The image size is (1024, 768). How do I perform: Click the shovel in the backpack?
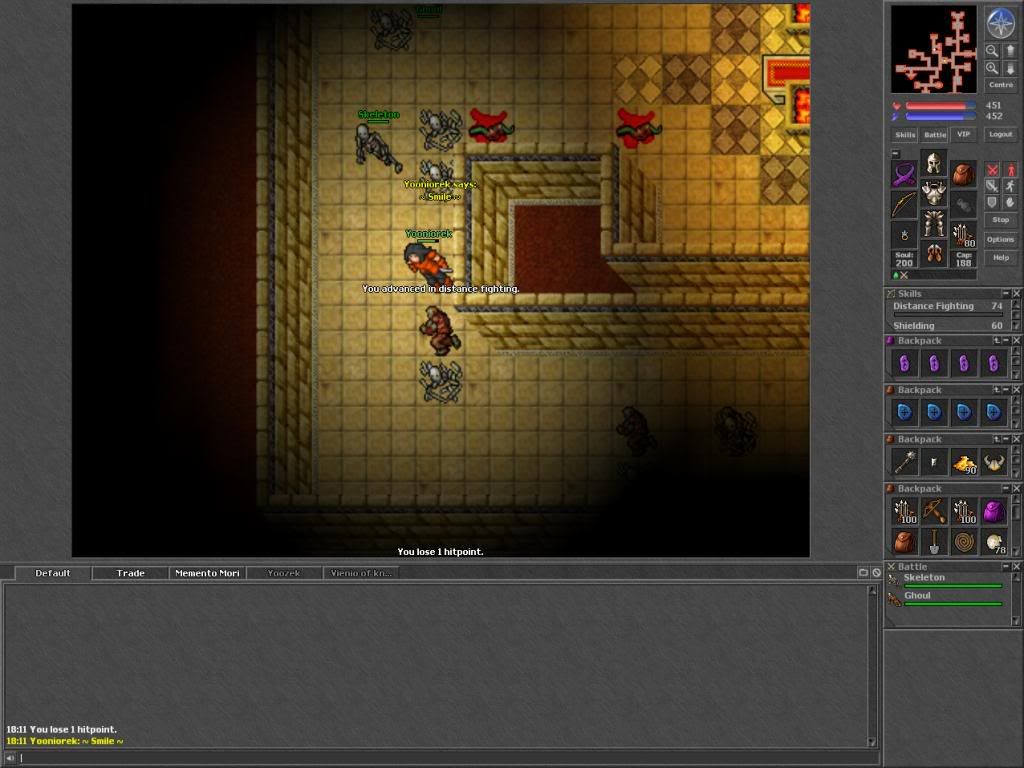coord(934,541)
